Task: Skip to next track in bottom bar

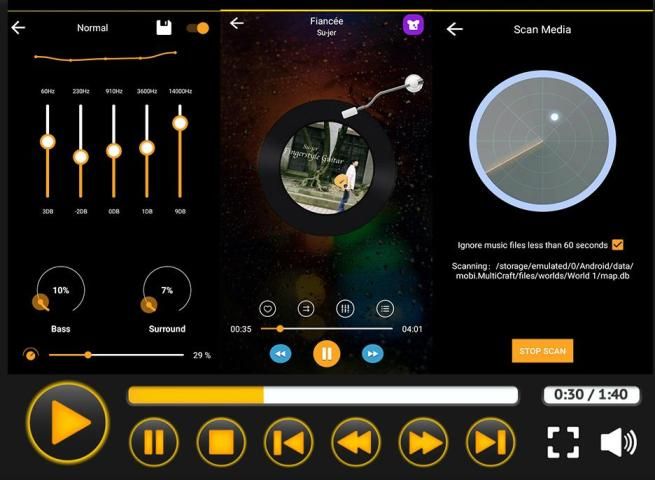Action: [x=490, y=442]
